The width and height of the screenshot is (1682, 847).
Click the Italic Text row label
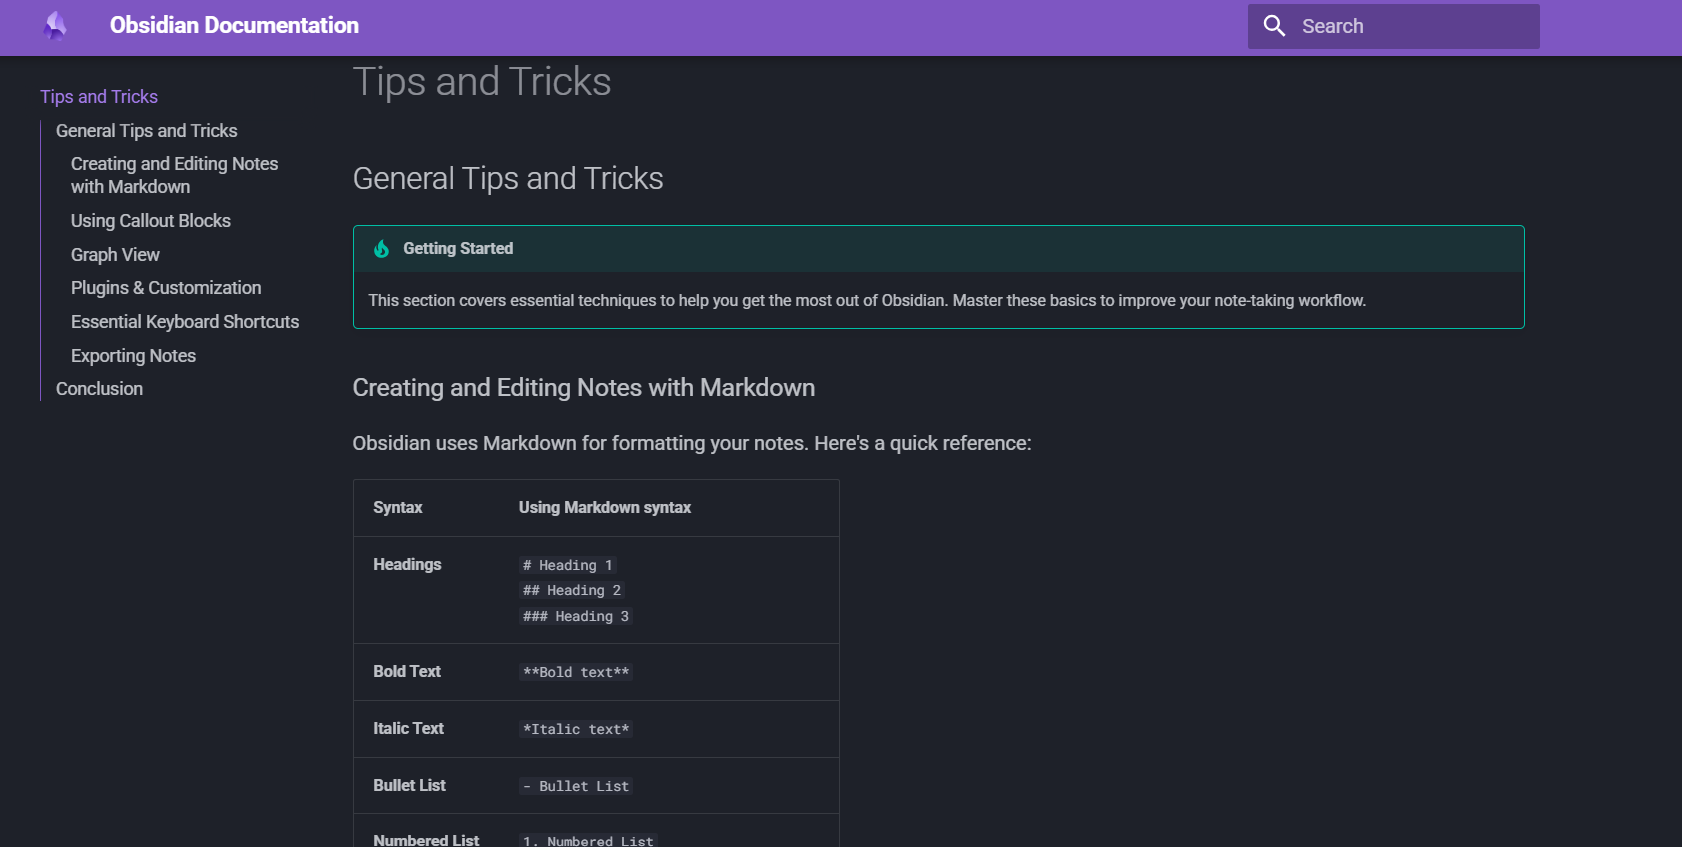coord(408,729)
